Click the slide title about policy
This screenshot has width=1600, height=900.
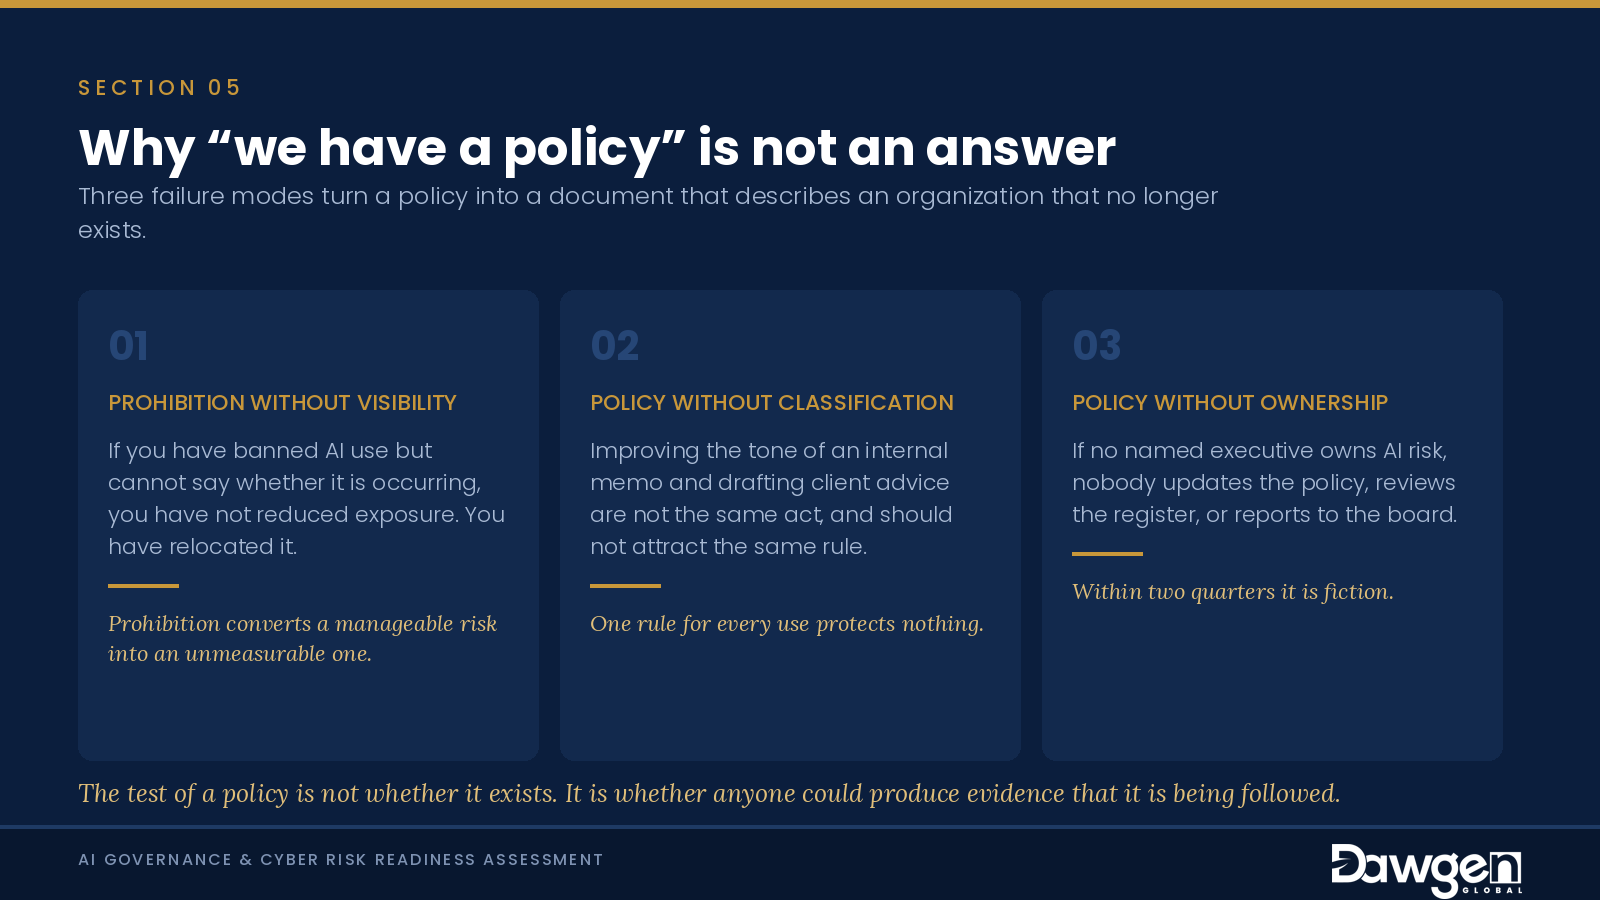click(x=597, y=148)
